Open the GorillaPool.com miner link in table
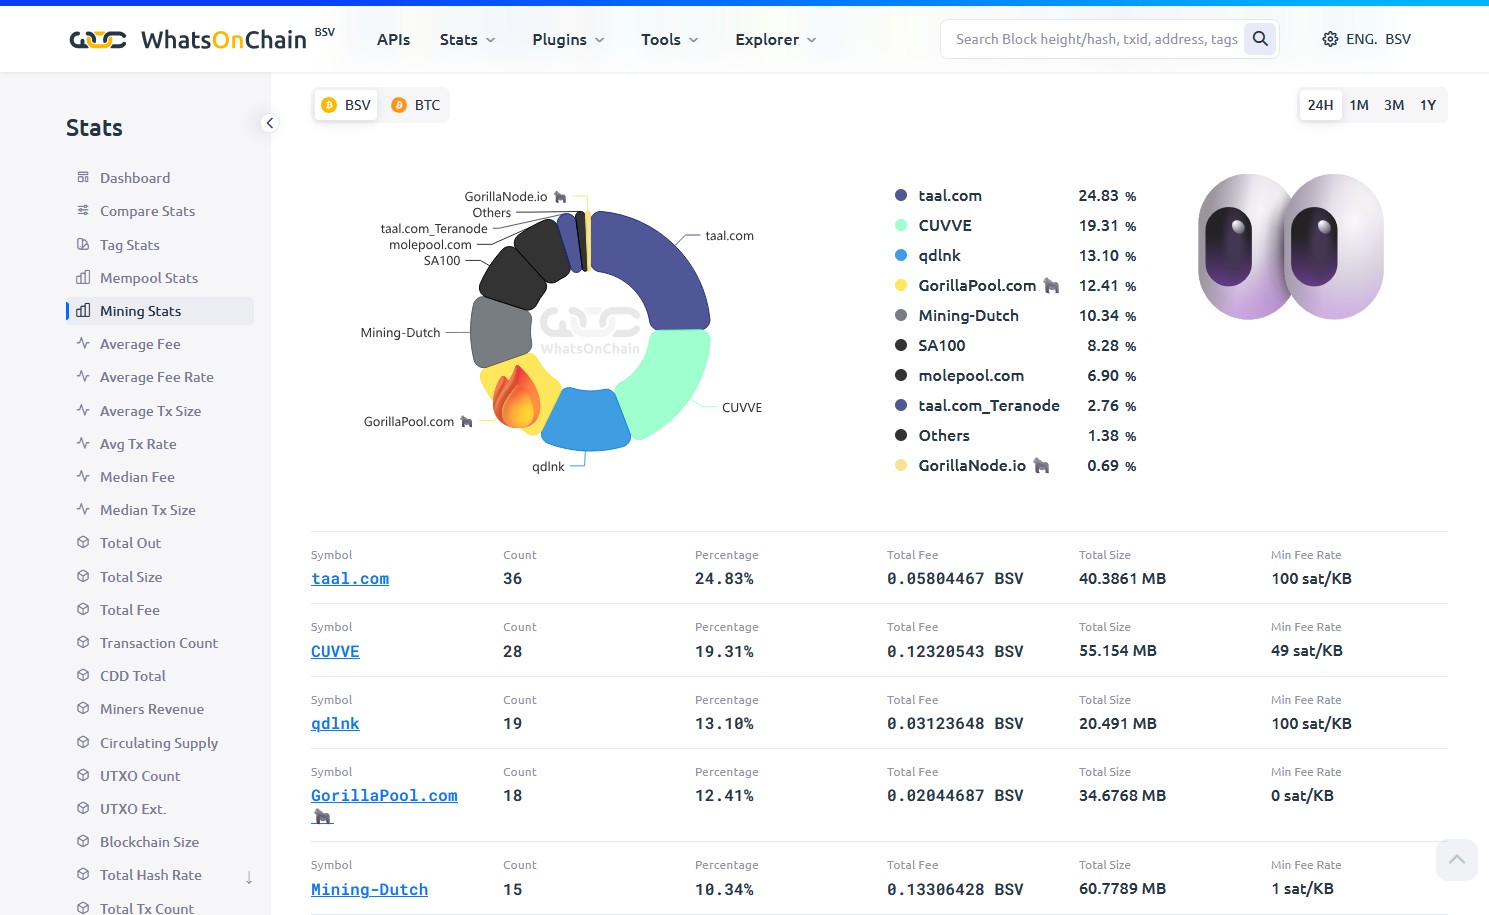1489x915 pixels. click(x=384, y=796)
